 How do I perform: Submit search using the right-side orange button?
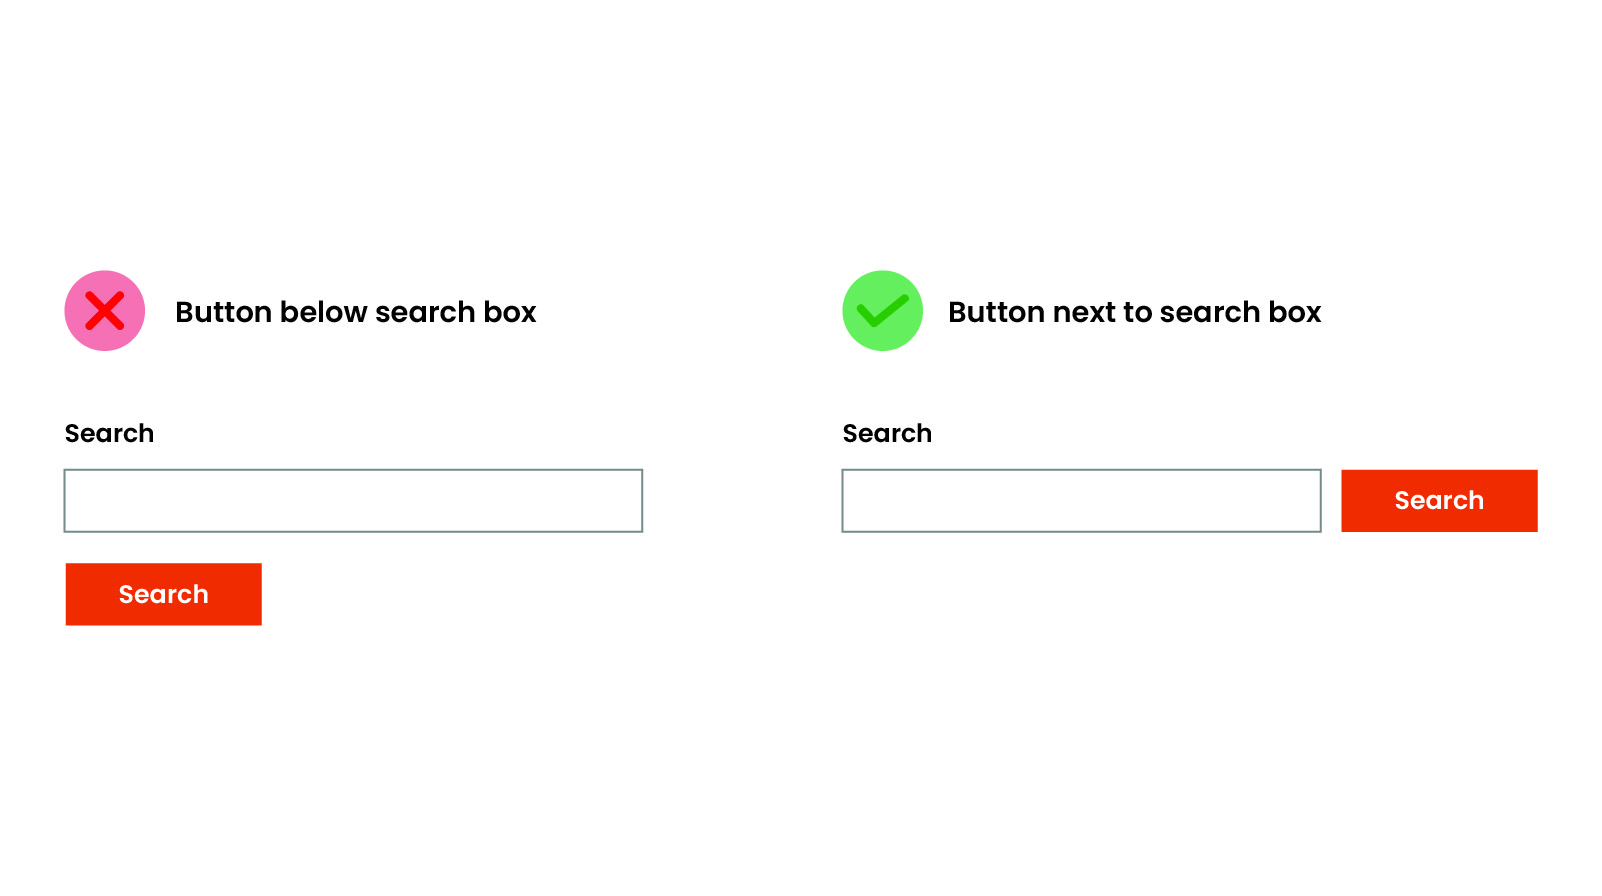pyautogui.click(x=1439, y=501)
